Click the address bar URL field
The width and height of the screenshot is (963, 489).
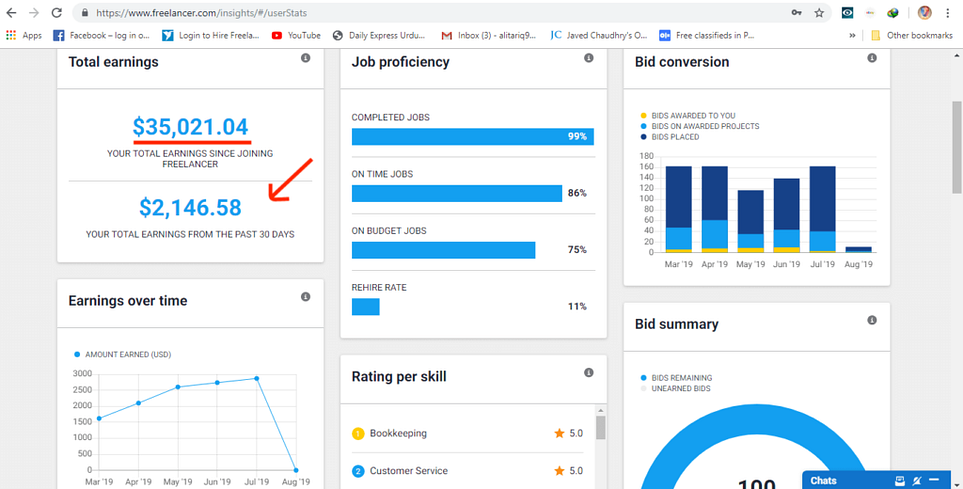430,13
